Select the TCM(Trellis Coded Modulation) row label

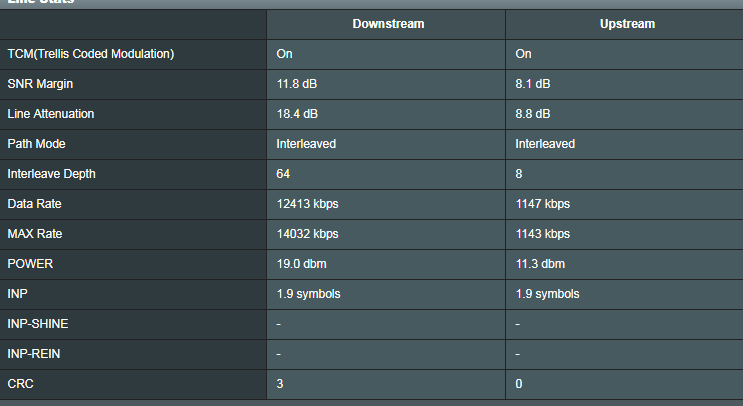tap(91, 54)
